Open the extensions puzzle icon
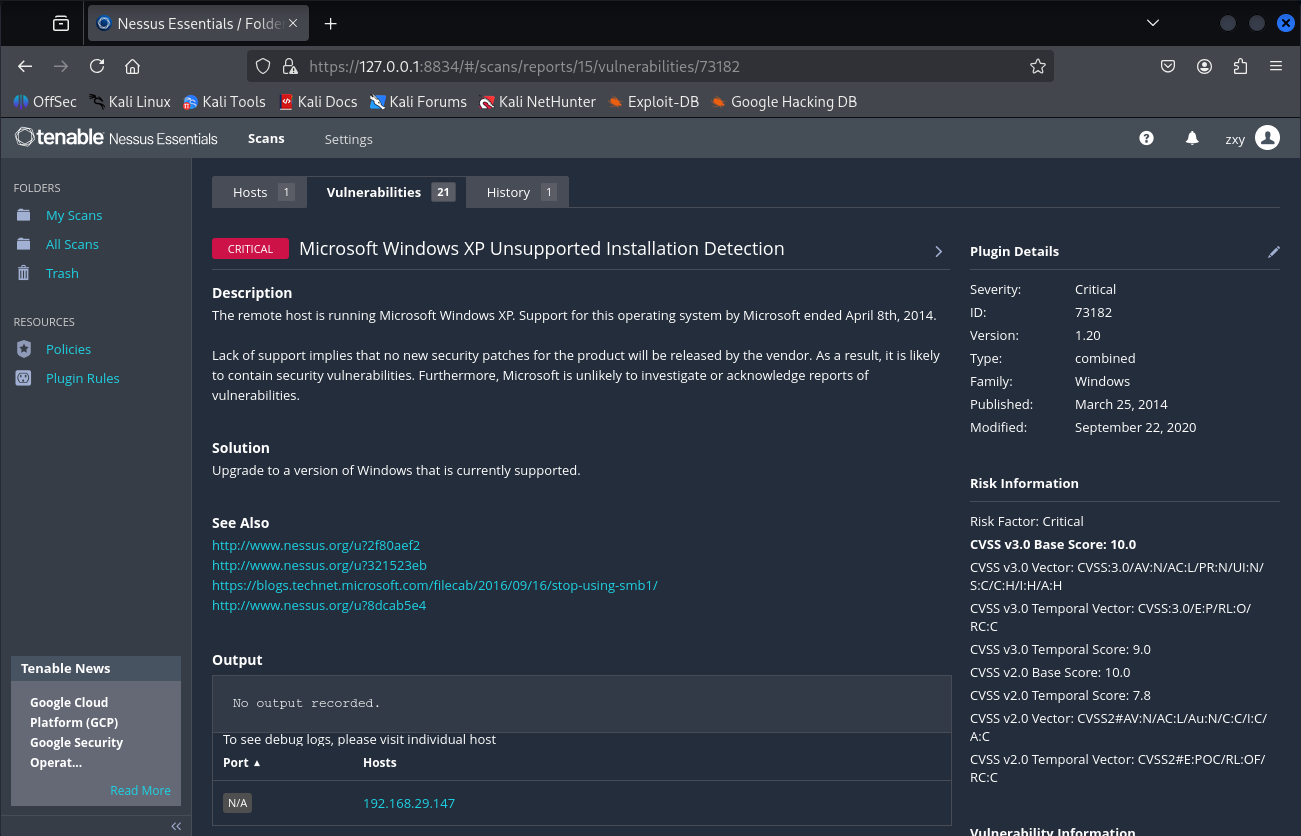 click(x=1241, y=66)
